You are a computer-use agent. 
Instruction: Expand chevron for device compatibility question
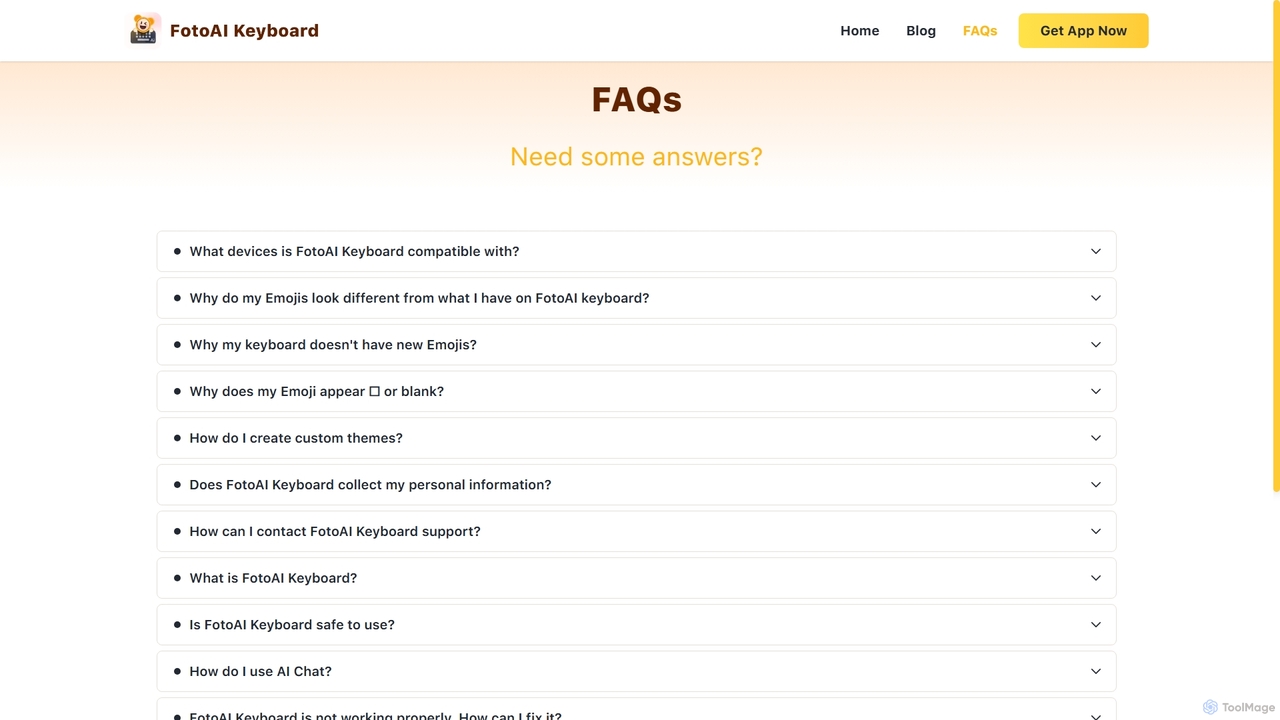[x=1096, y=251]
